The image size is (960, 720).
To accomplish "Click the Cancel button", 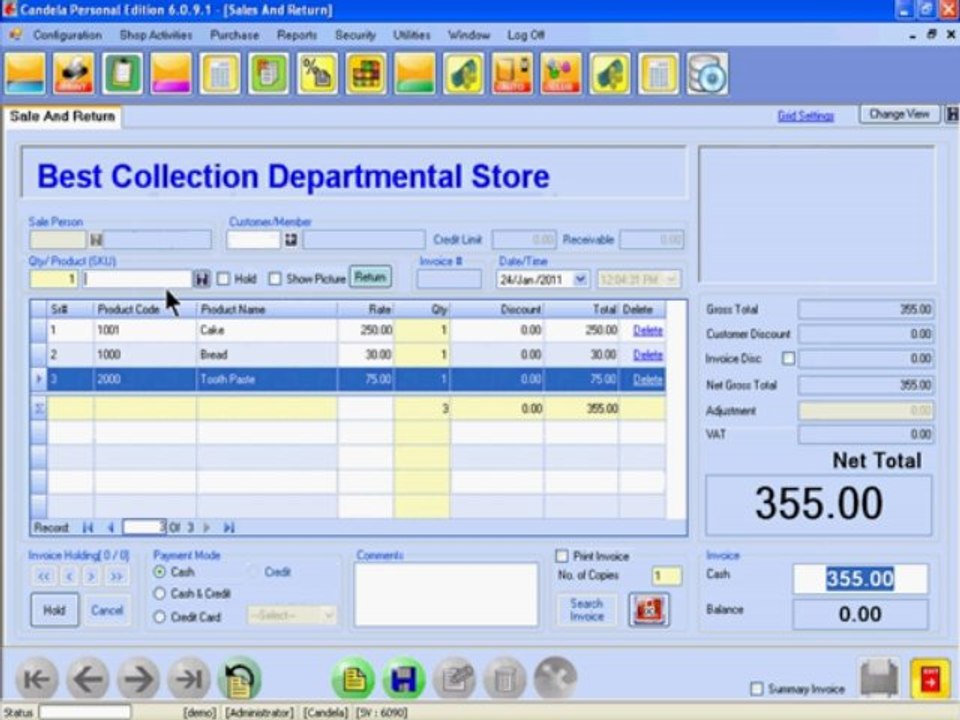I will click(107, 610).
